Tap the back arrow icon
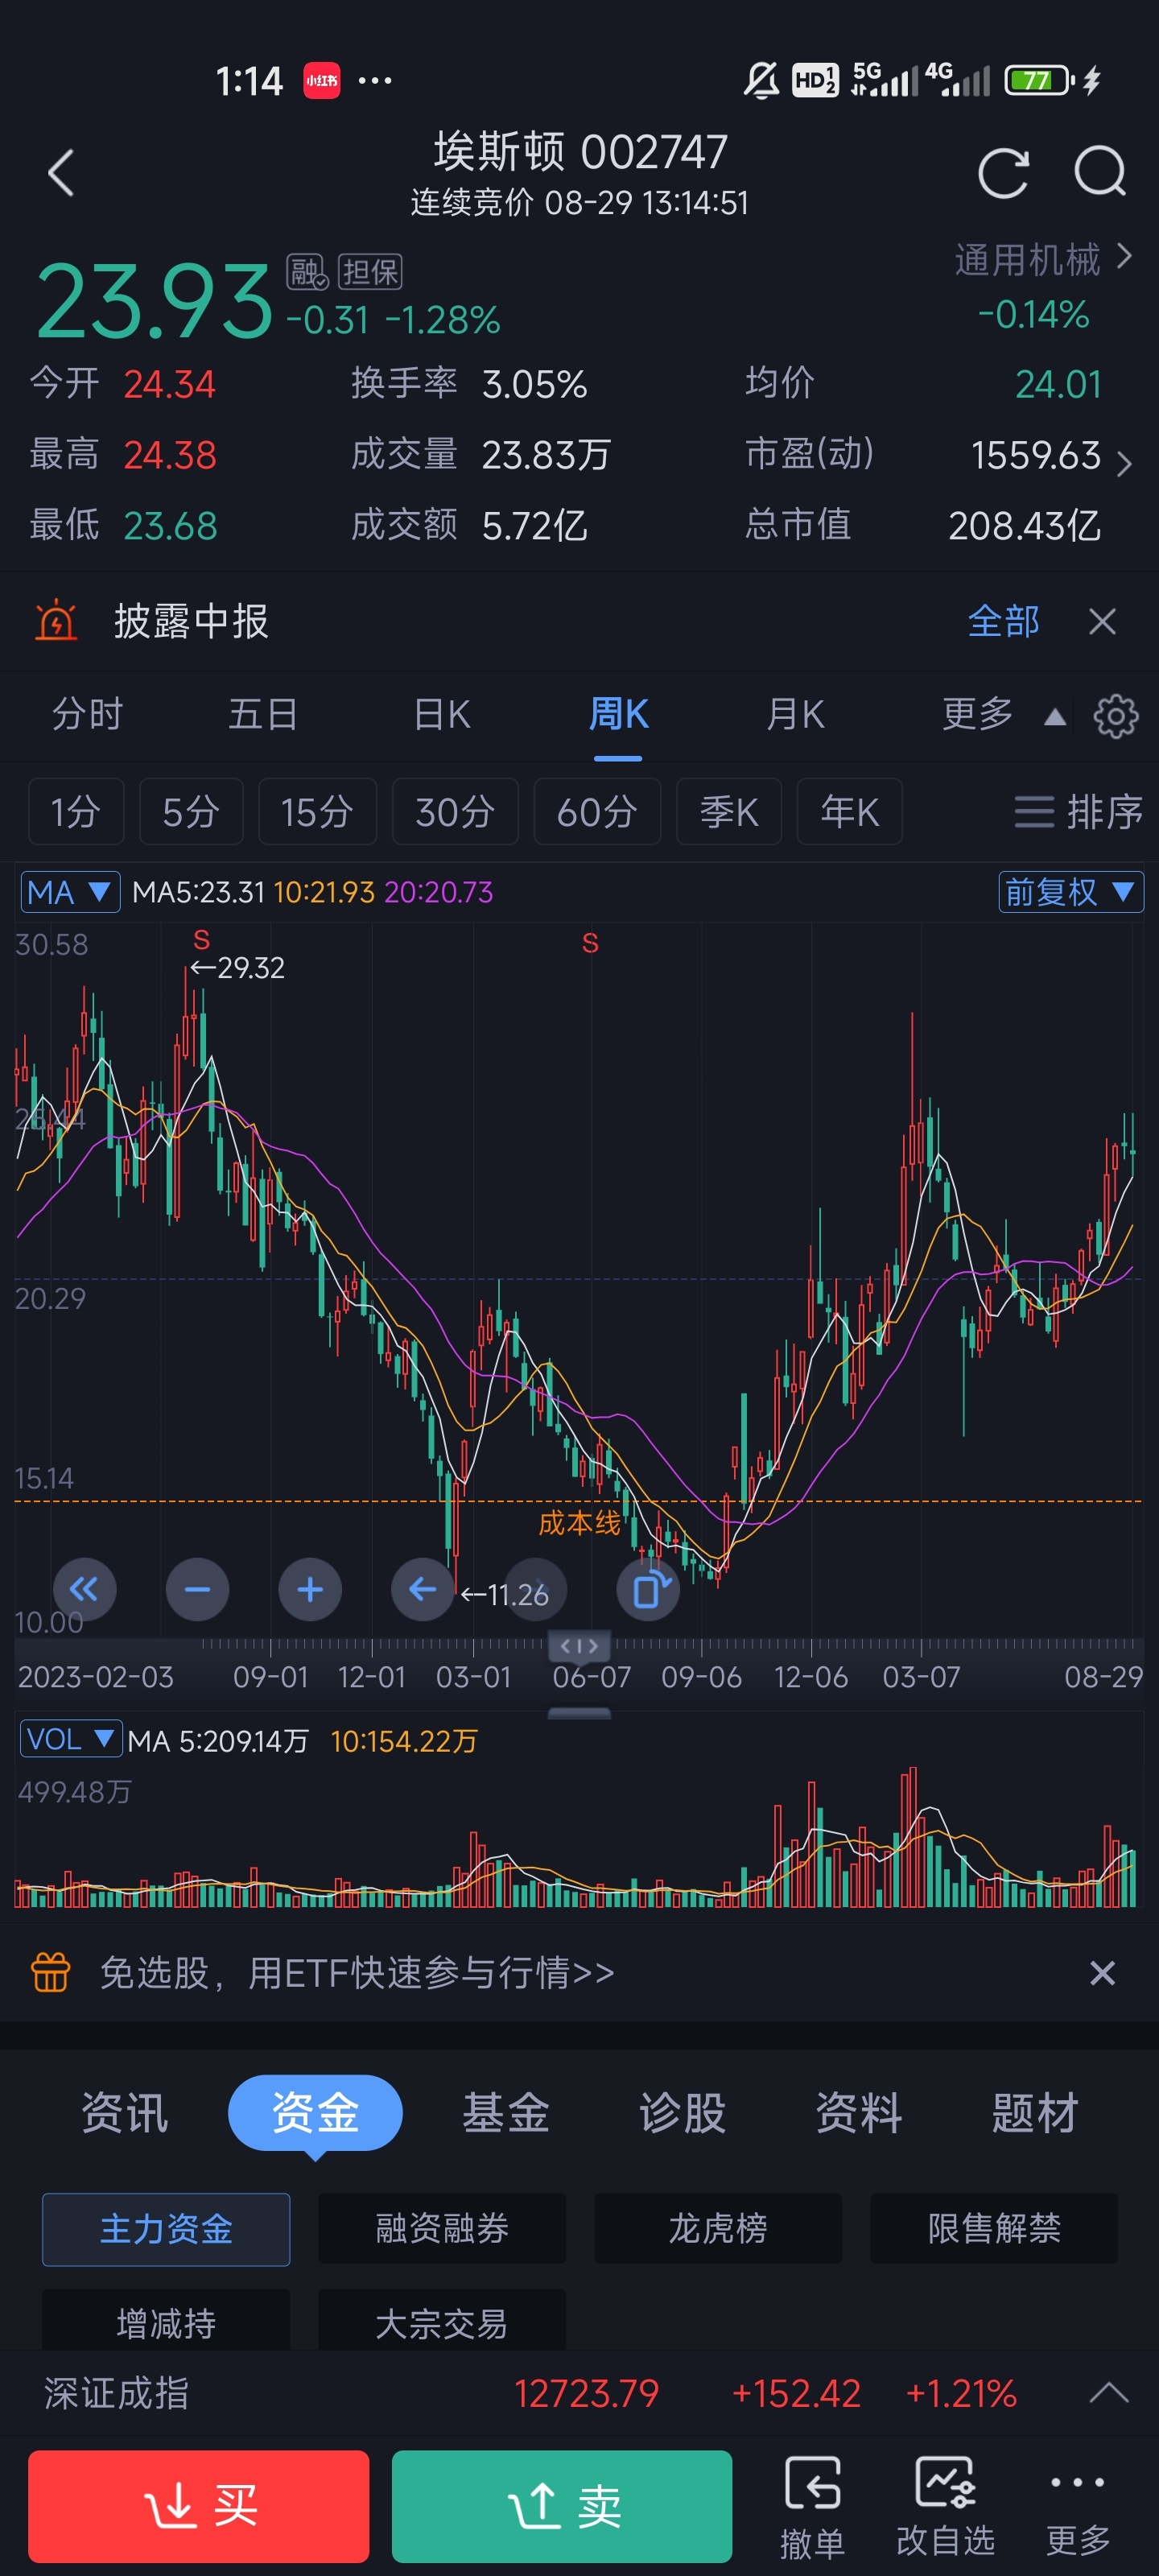The image size is (1159, 2576). coord(61,173)
